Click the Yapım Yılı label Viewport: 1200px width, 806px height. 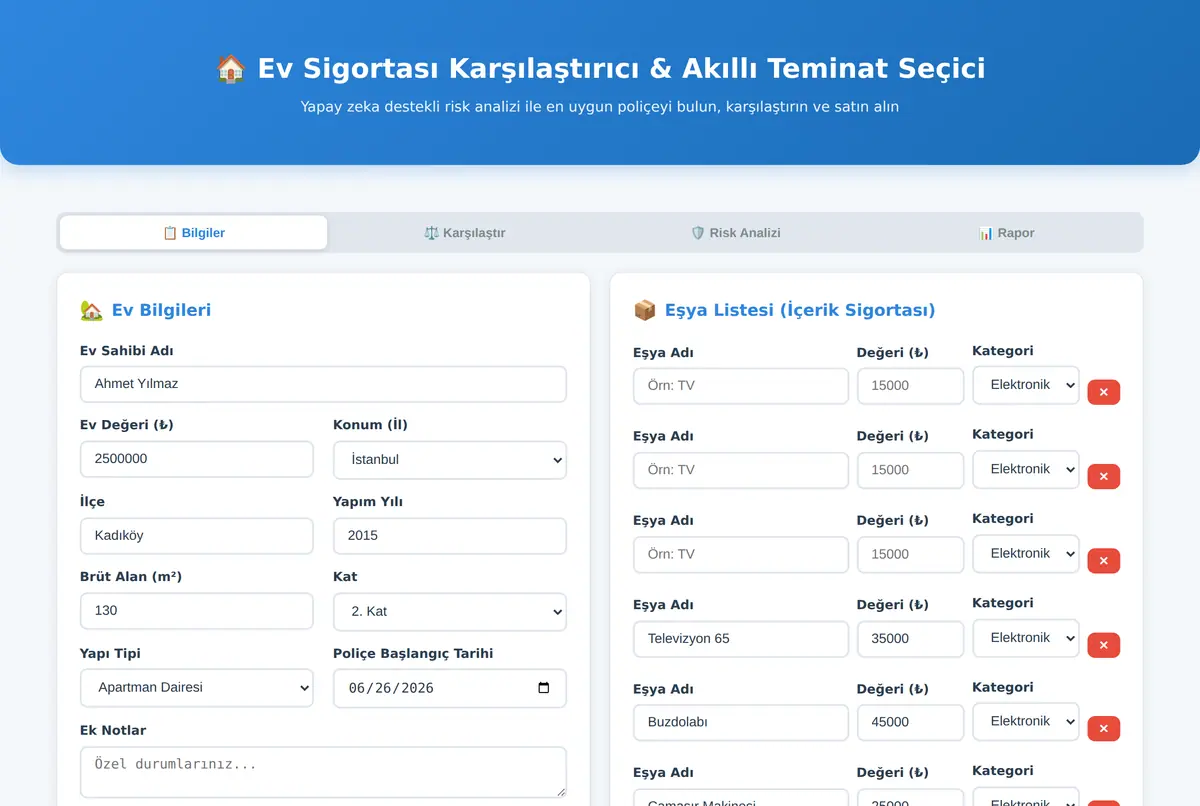point(368,501)
